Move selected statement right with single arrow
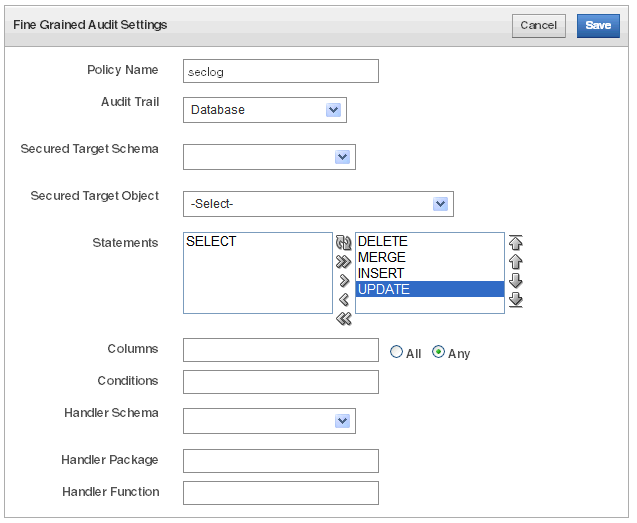 tap(344, 280)
